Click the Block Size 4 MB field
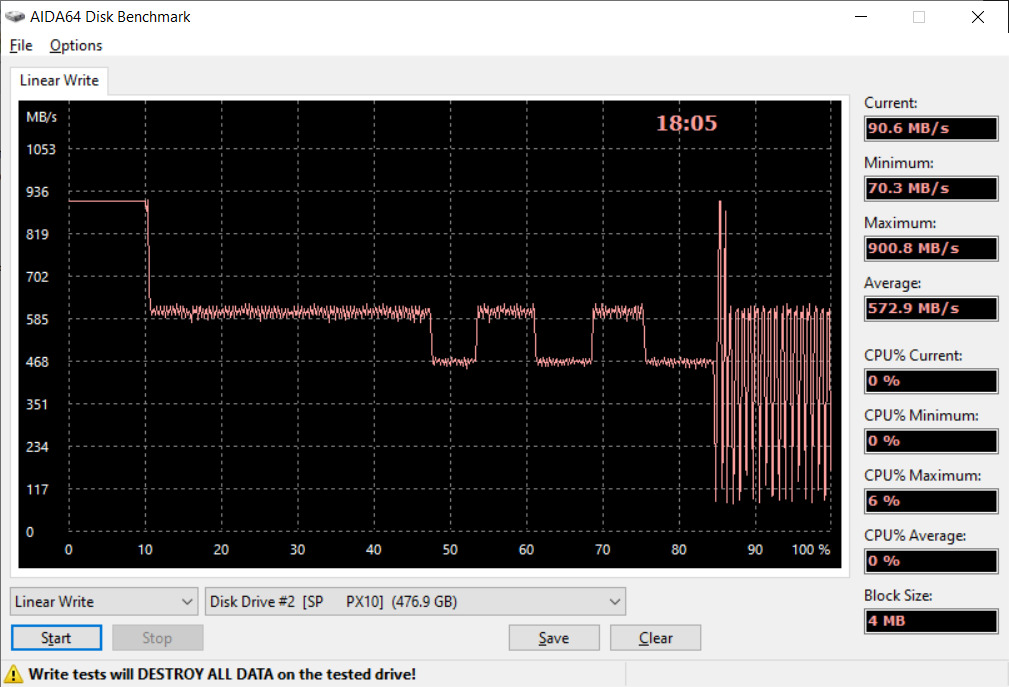This screenshot has height=687, width=1009. (930, 621)
